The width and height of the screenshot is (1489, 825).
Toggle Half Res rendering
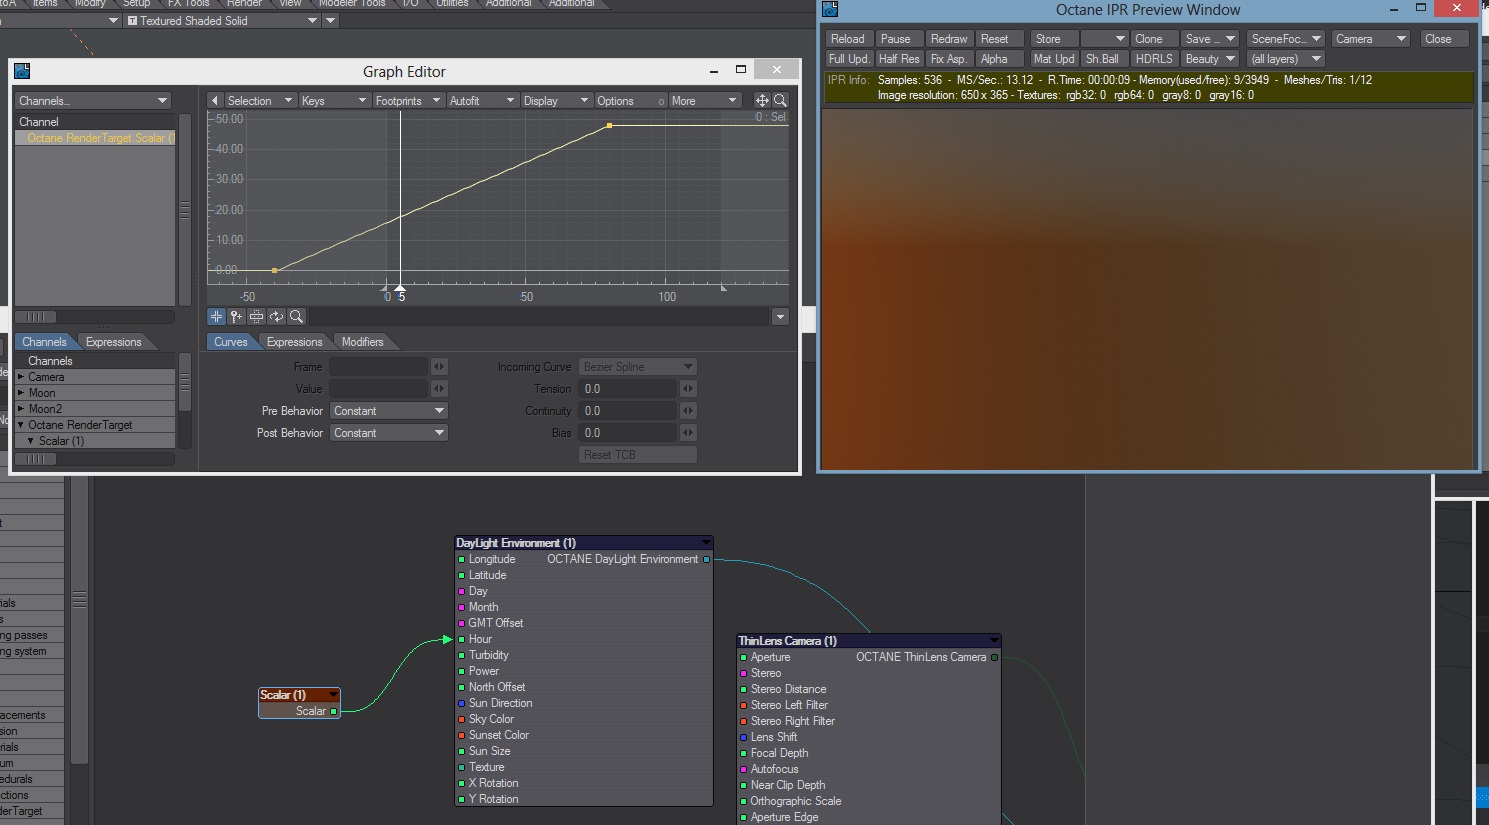tap(899, 59)
